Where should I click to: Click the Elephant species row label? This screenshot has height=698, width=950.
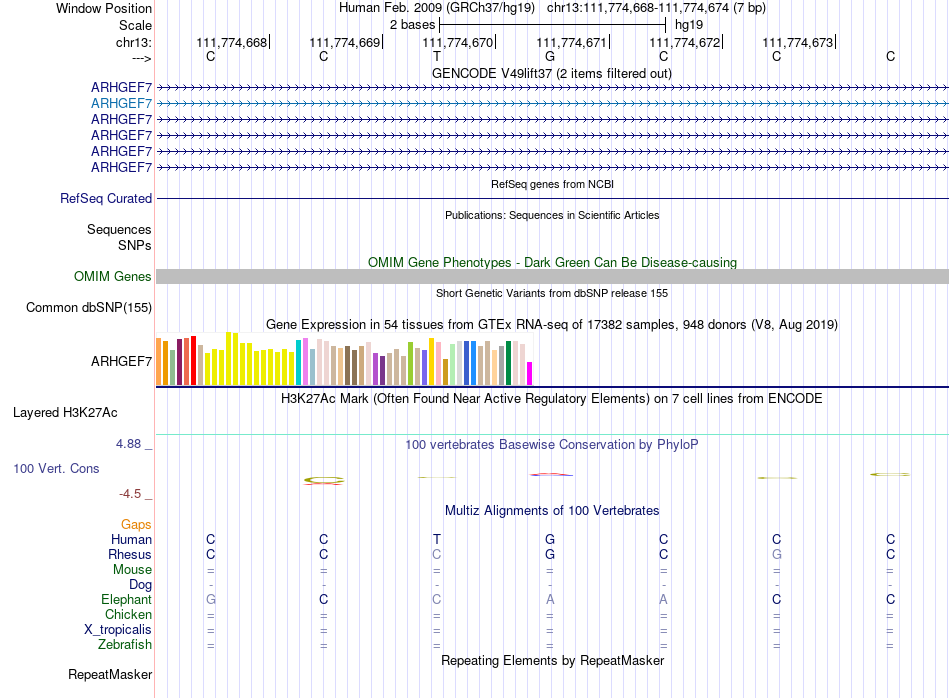point(126,600)
